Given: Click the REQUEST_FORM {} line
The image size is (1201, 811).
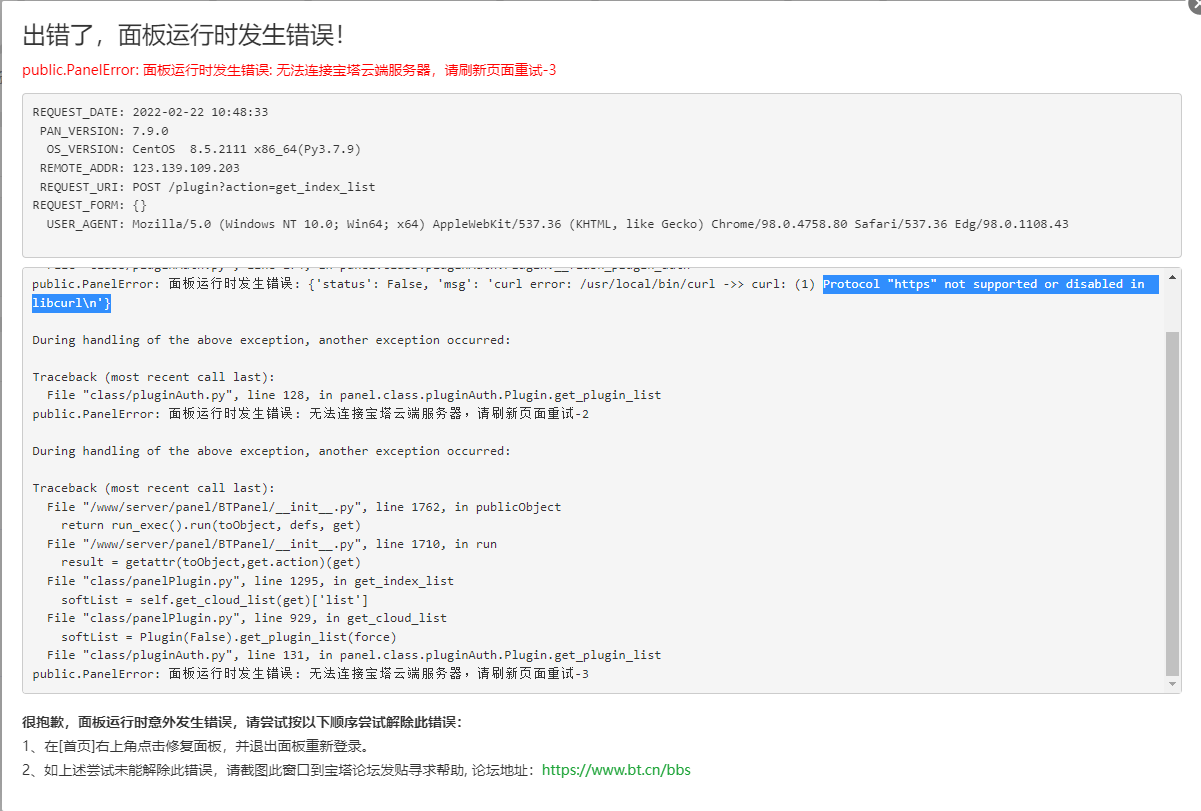Looking at the screenshot, I should click(89, 205).
